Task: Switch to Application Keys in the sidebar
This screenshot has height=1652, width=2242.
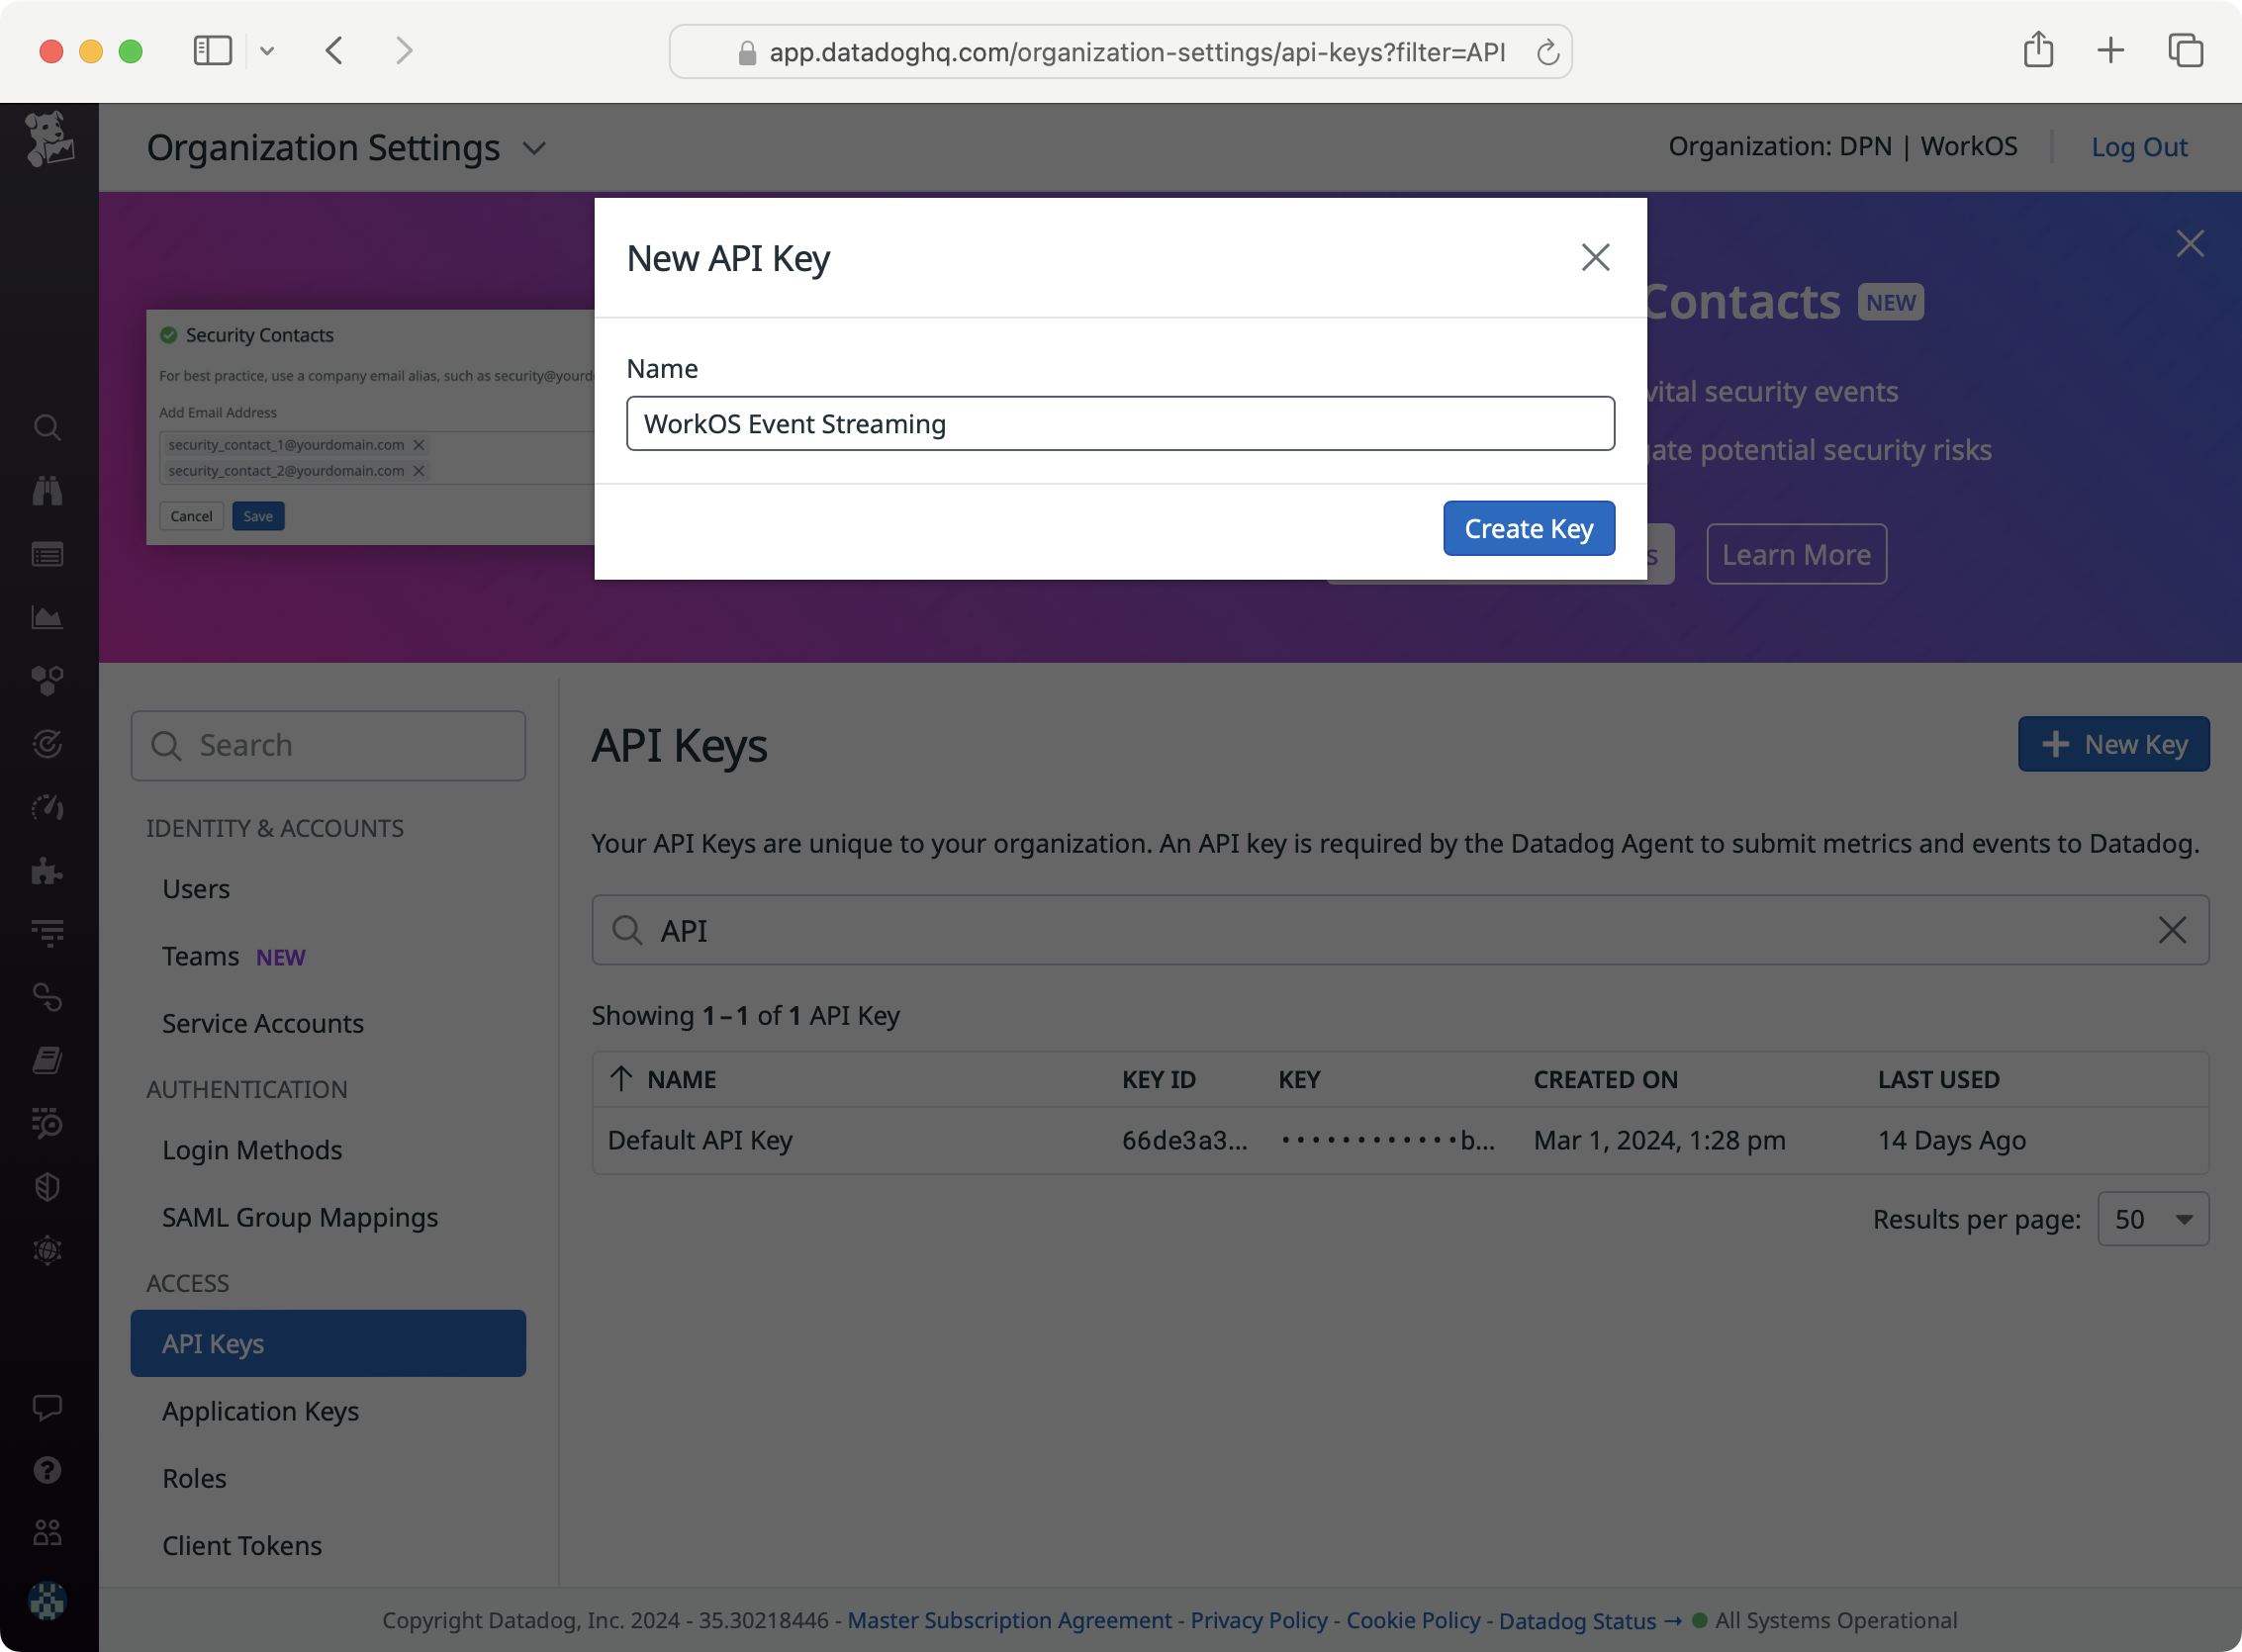Action: point(260,1411)
